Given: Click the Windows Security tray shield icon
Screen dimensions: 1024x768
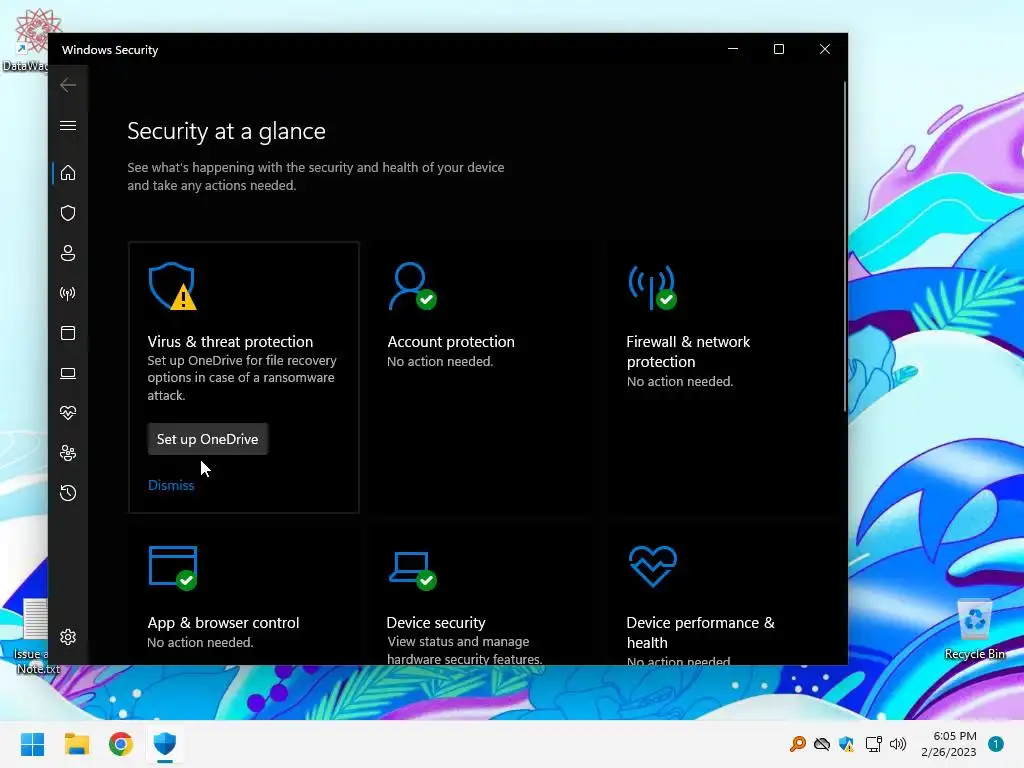Looking at the screenshot, I should click(846, 744).
